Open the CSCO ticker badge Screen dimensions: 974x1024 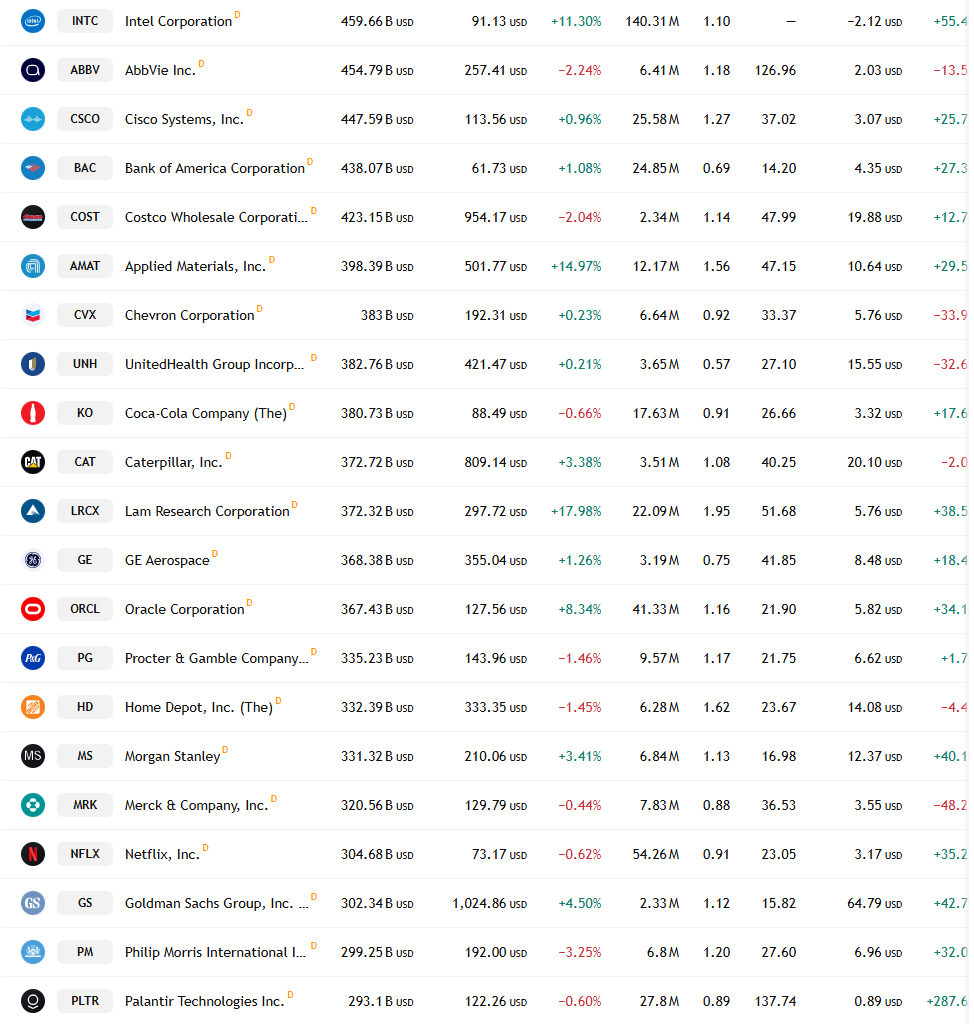point(85,119)
